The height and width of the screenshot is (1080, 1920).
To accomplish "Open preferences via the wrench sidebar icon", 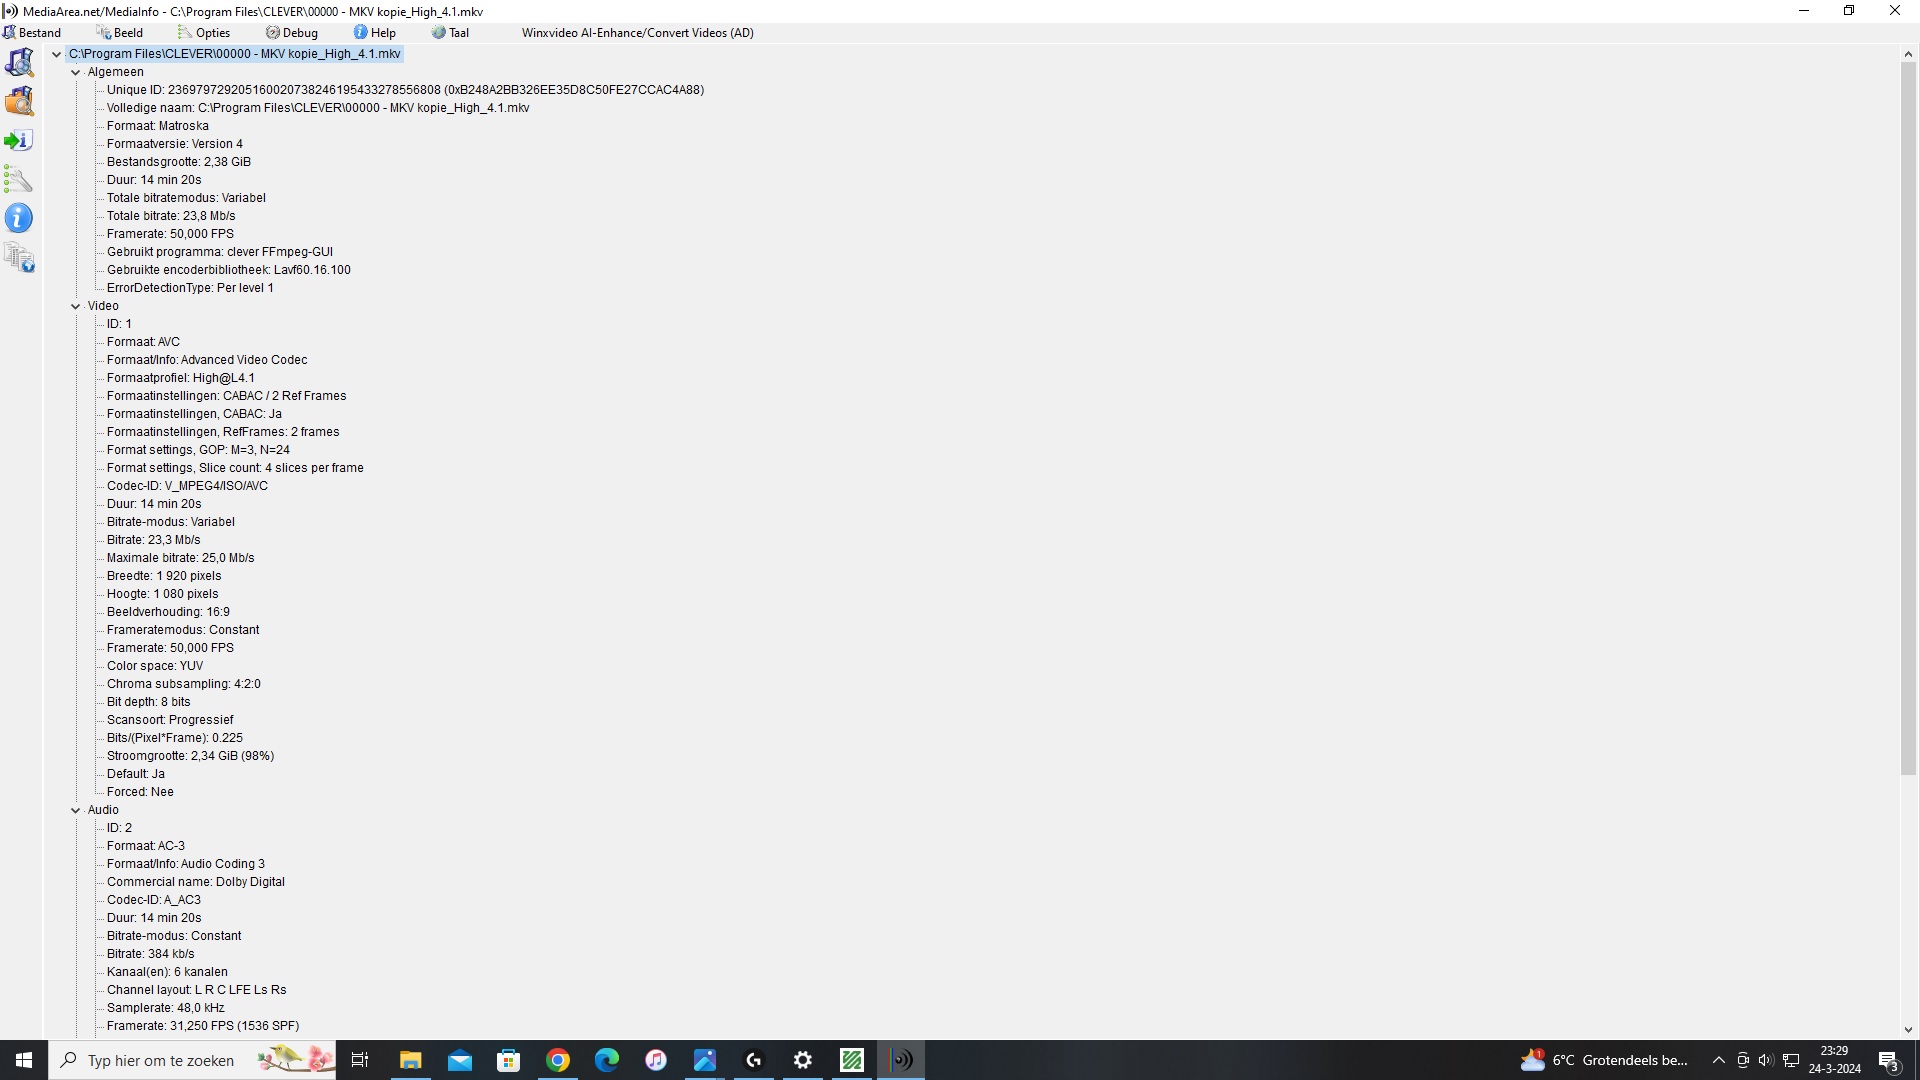I will tap(19, 180).
